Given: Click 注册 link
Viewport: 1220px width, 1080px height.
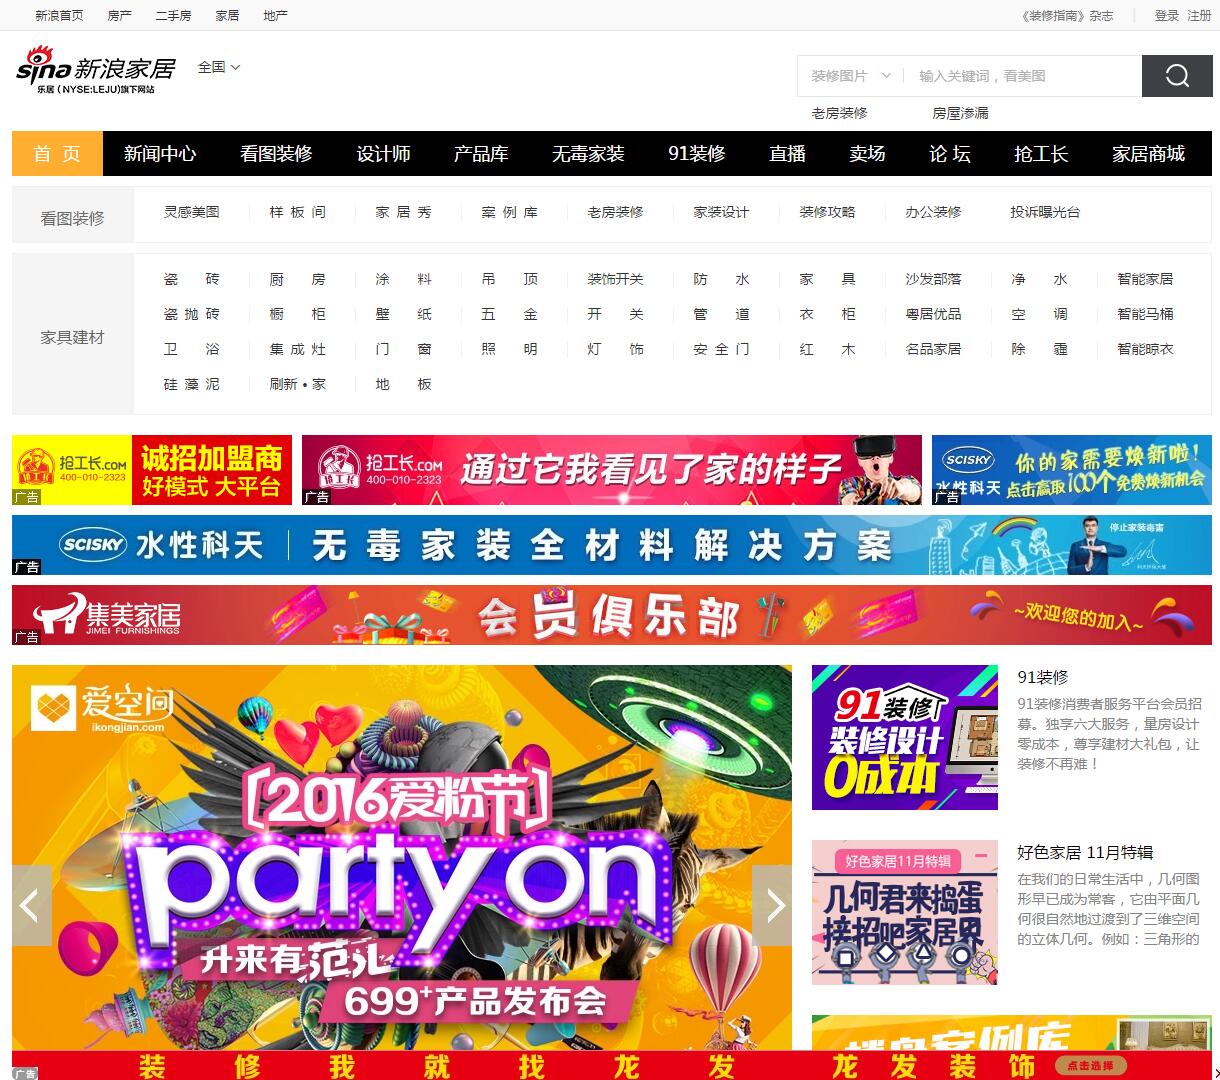Looking at the screenshot, I should click(x=1199, y=15).
